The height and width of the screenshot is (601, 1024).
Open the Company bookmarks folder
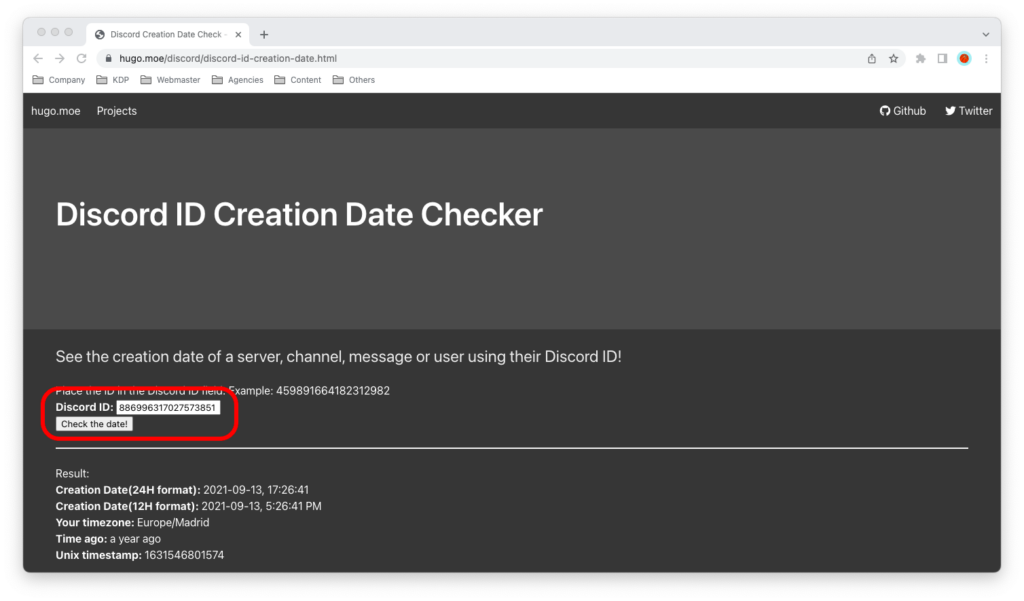point(59,80)
